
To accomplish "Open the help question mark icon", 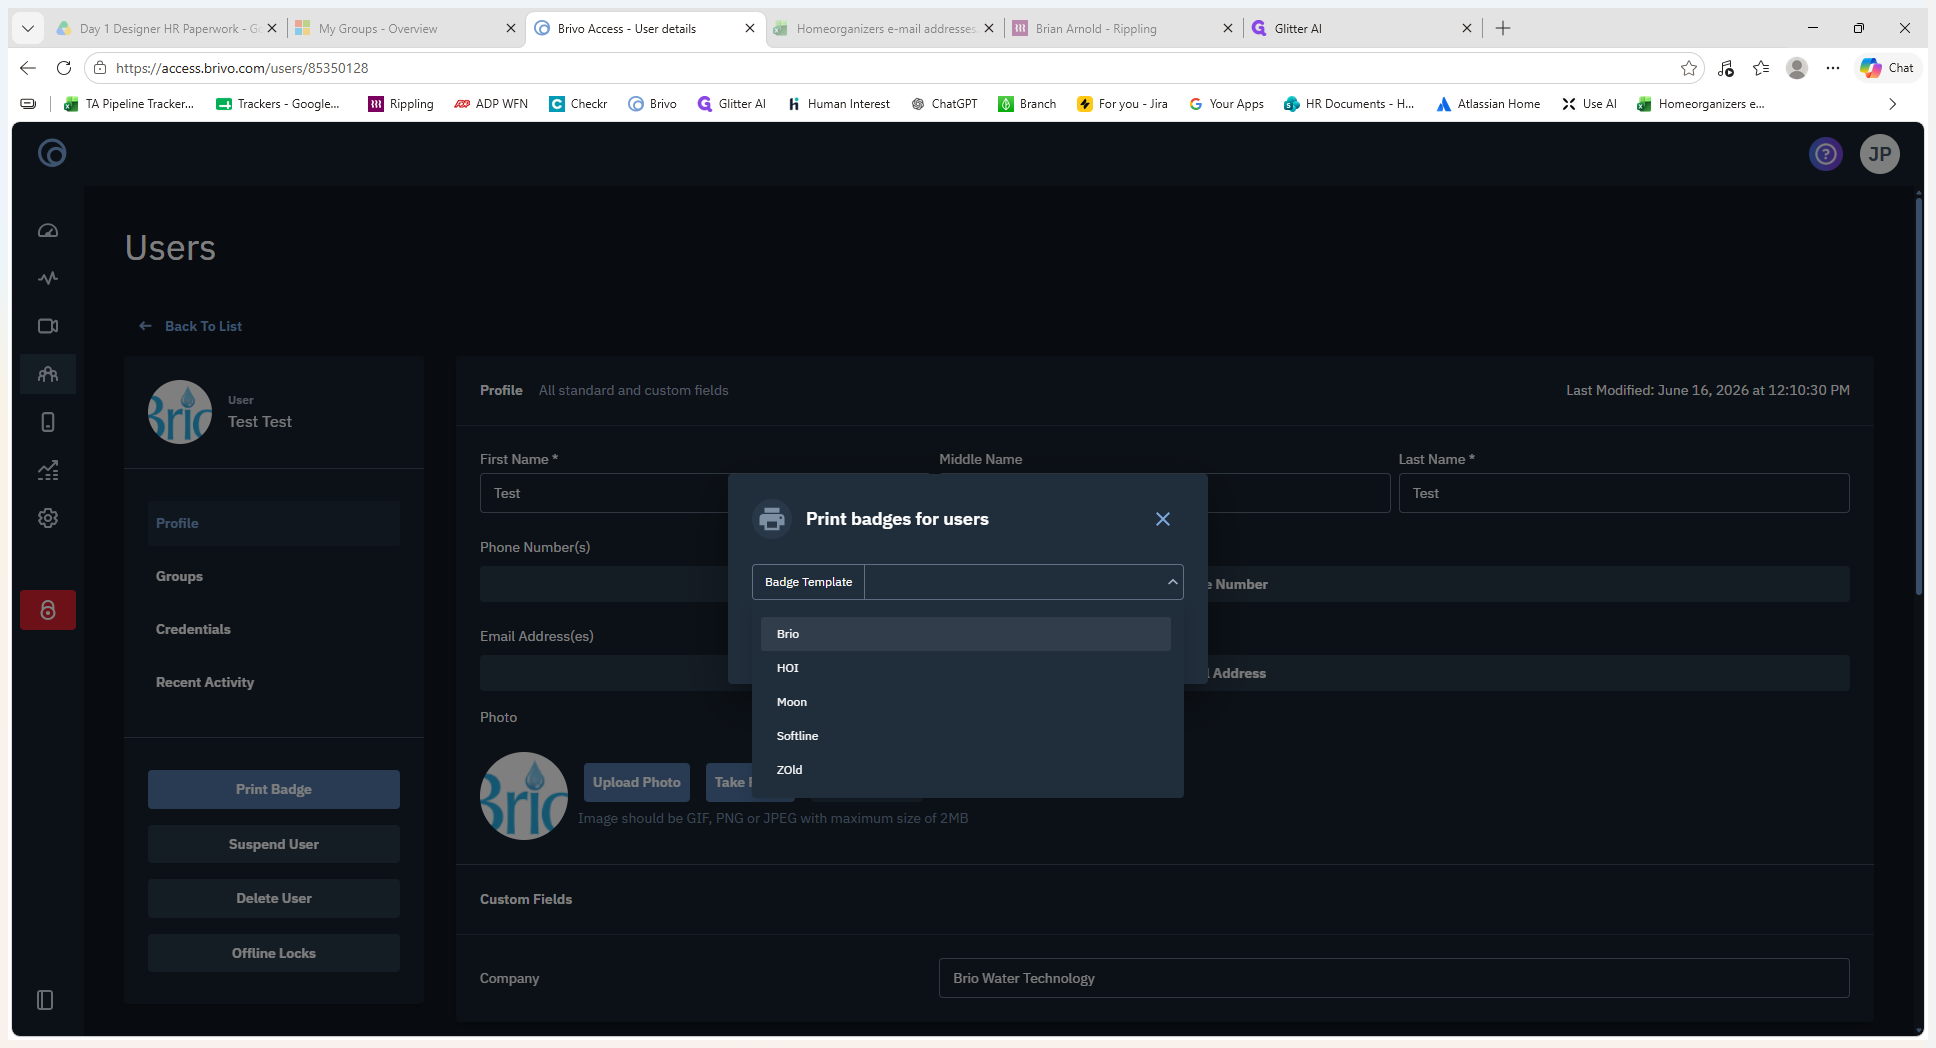I will [1826, 154].
